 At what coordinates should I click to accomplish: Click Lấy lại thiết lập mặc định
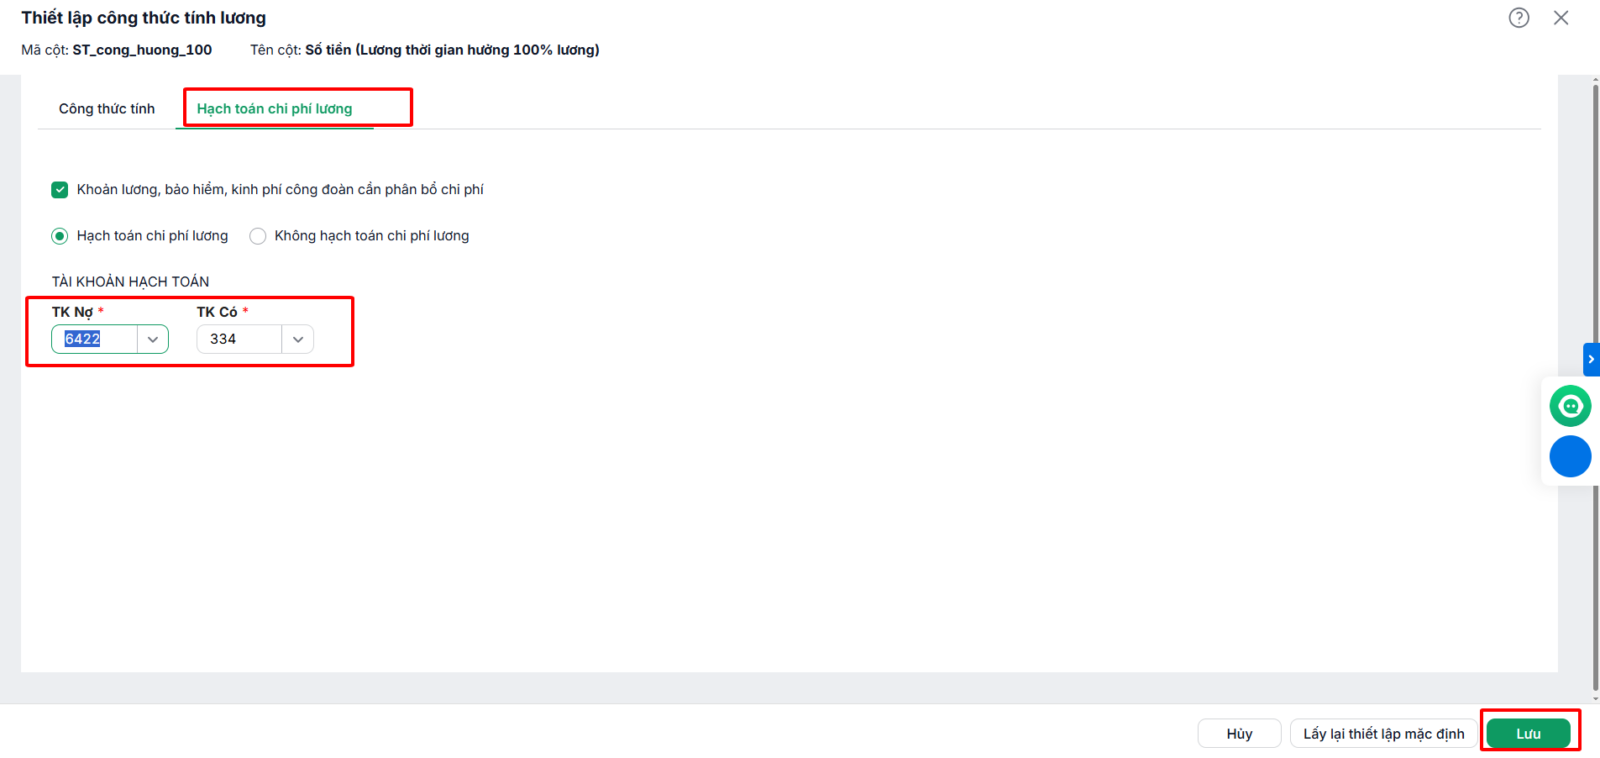[1383, 734]
